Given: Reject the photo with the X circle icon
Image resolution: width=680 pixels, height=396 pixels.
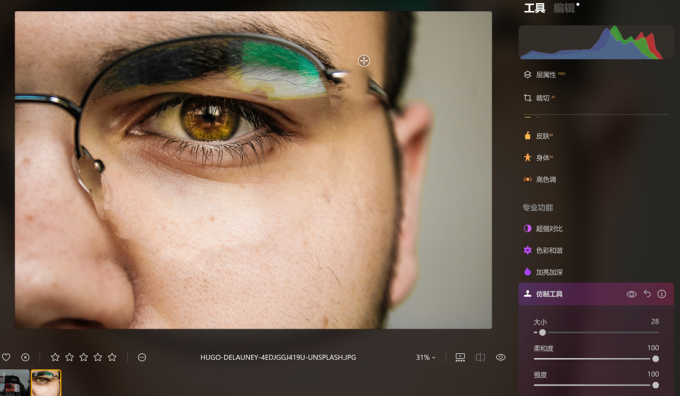Looking at the screenshot, I should pos(25,357).
